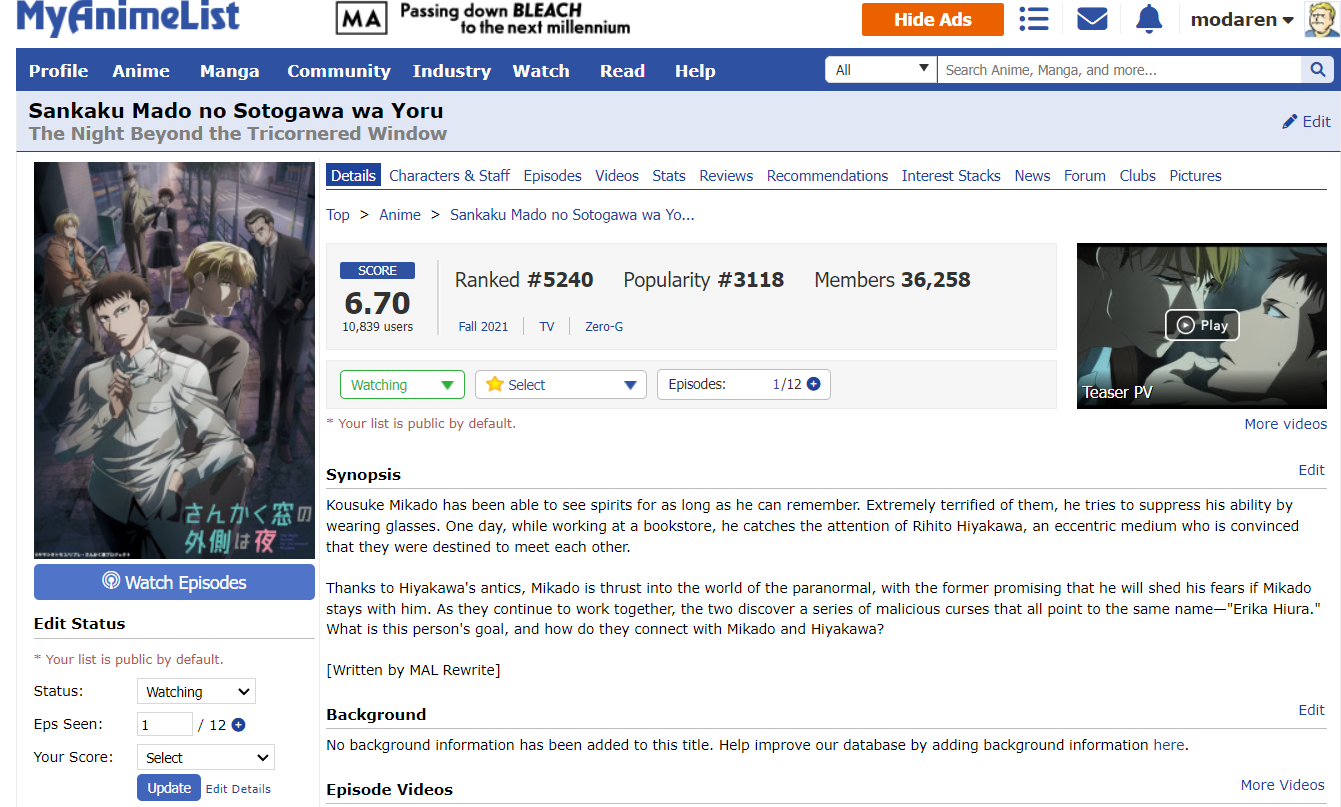
Task: Expand the All search category dropdown
Action: [x=881, y=70]
